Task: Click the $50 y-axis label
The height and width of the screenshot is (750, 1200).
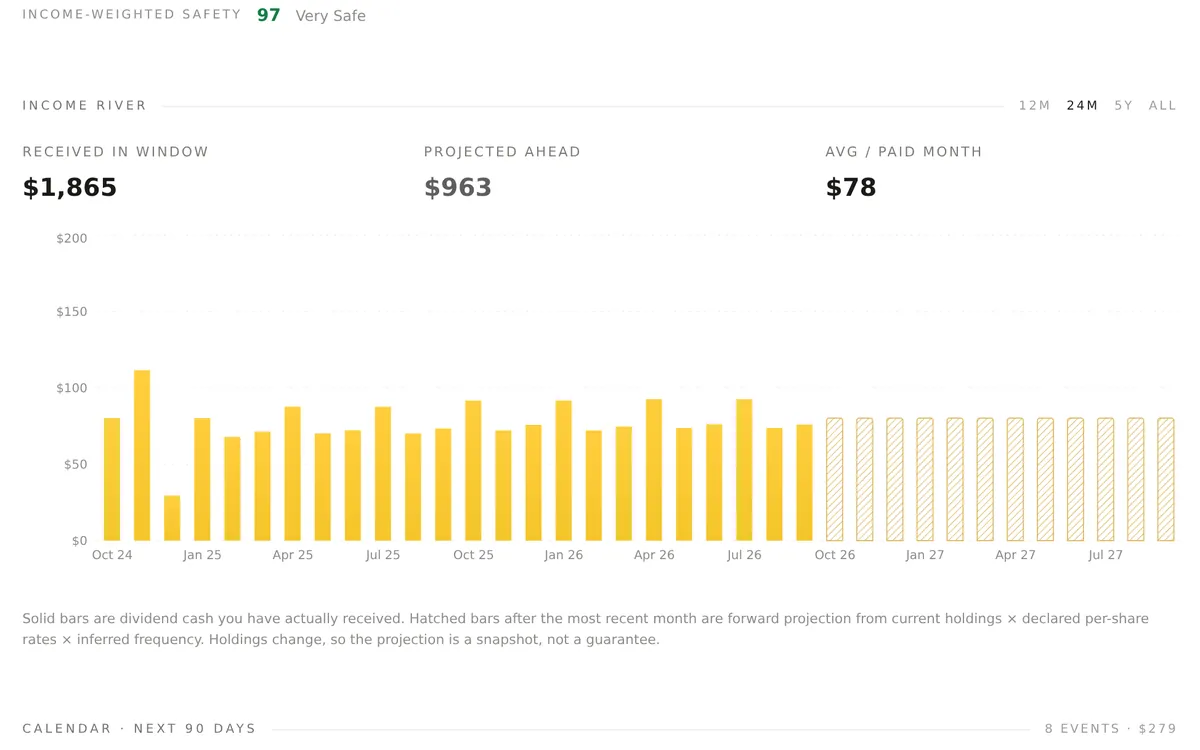Action: [75, 464]
